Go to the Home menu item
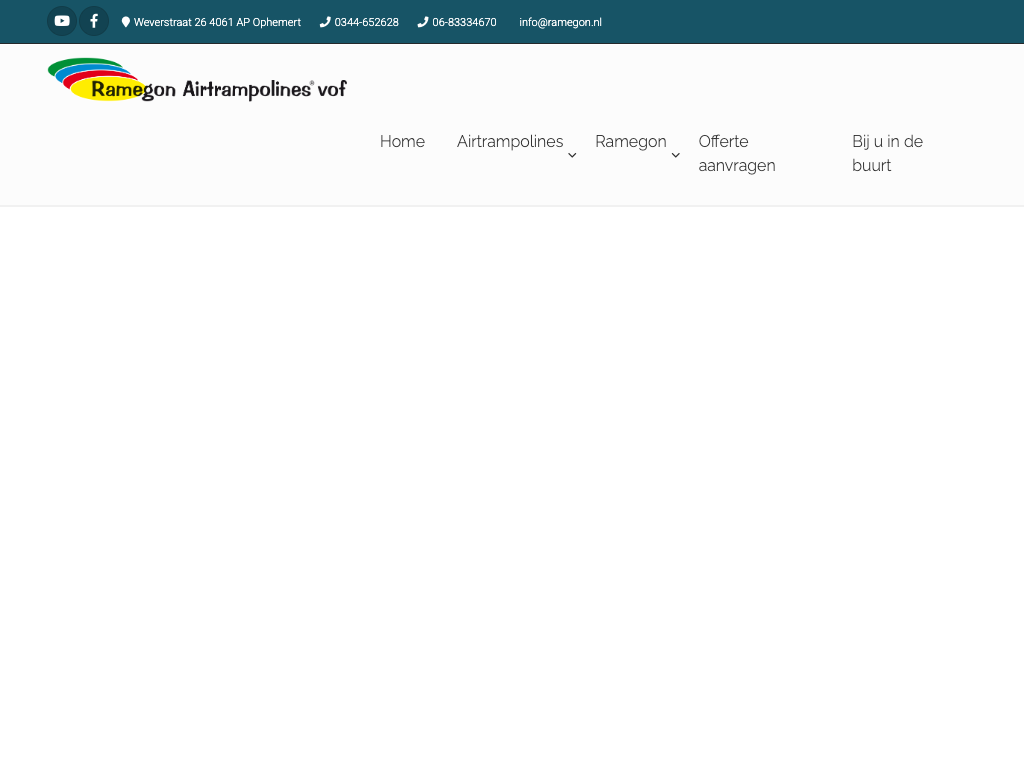Viewport: 1024px width, 768px height. (402, 142)
